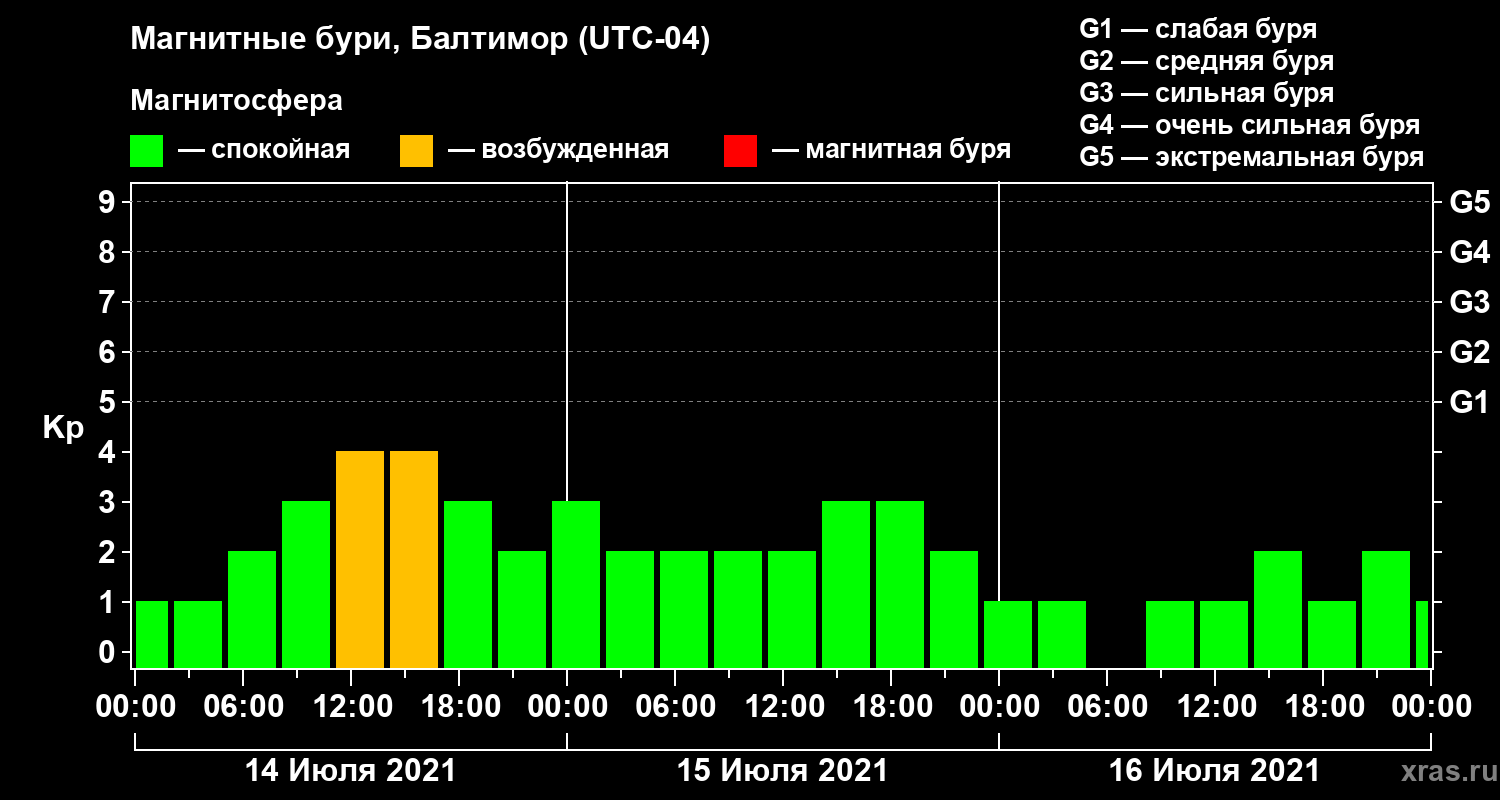This screenshot has height=800, width=1500.
Task: Click the orange 'возбужденная' legend swatch
Action: point(416,151)
